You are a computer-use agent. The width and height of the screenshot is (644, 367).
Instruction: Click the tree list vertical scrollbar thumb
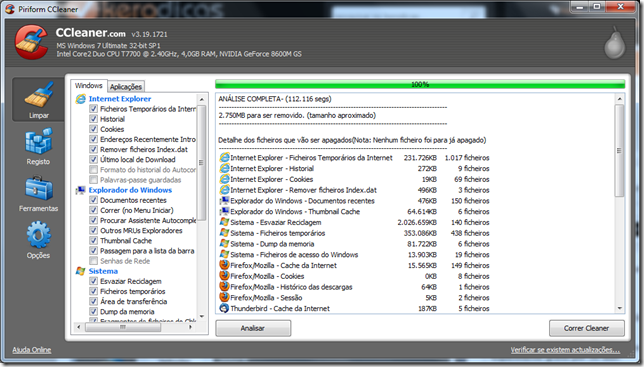(x=202, y=163)
